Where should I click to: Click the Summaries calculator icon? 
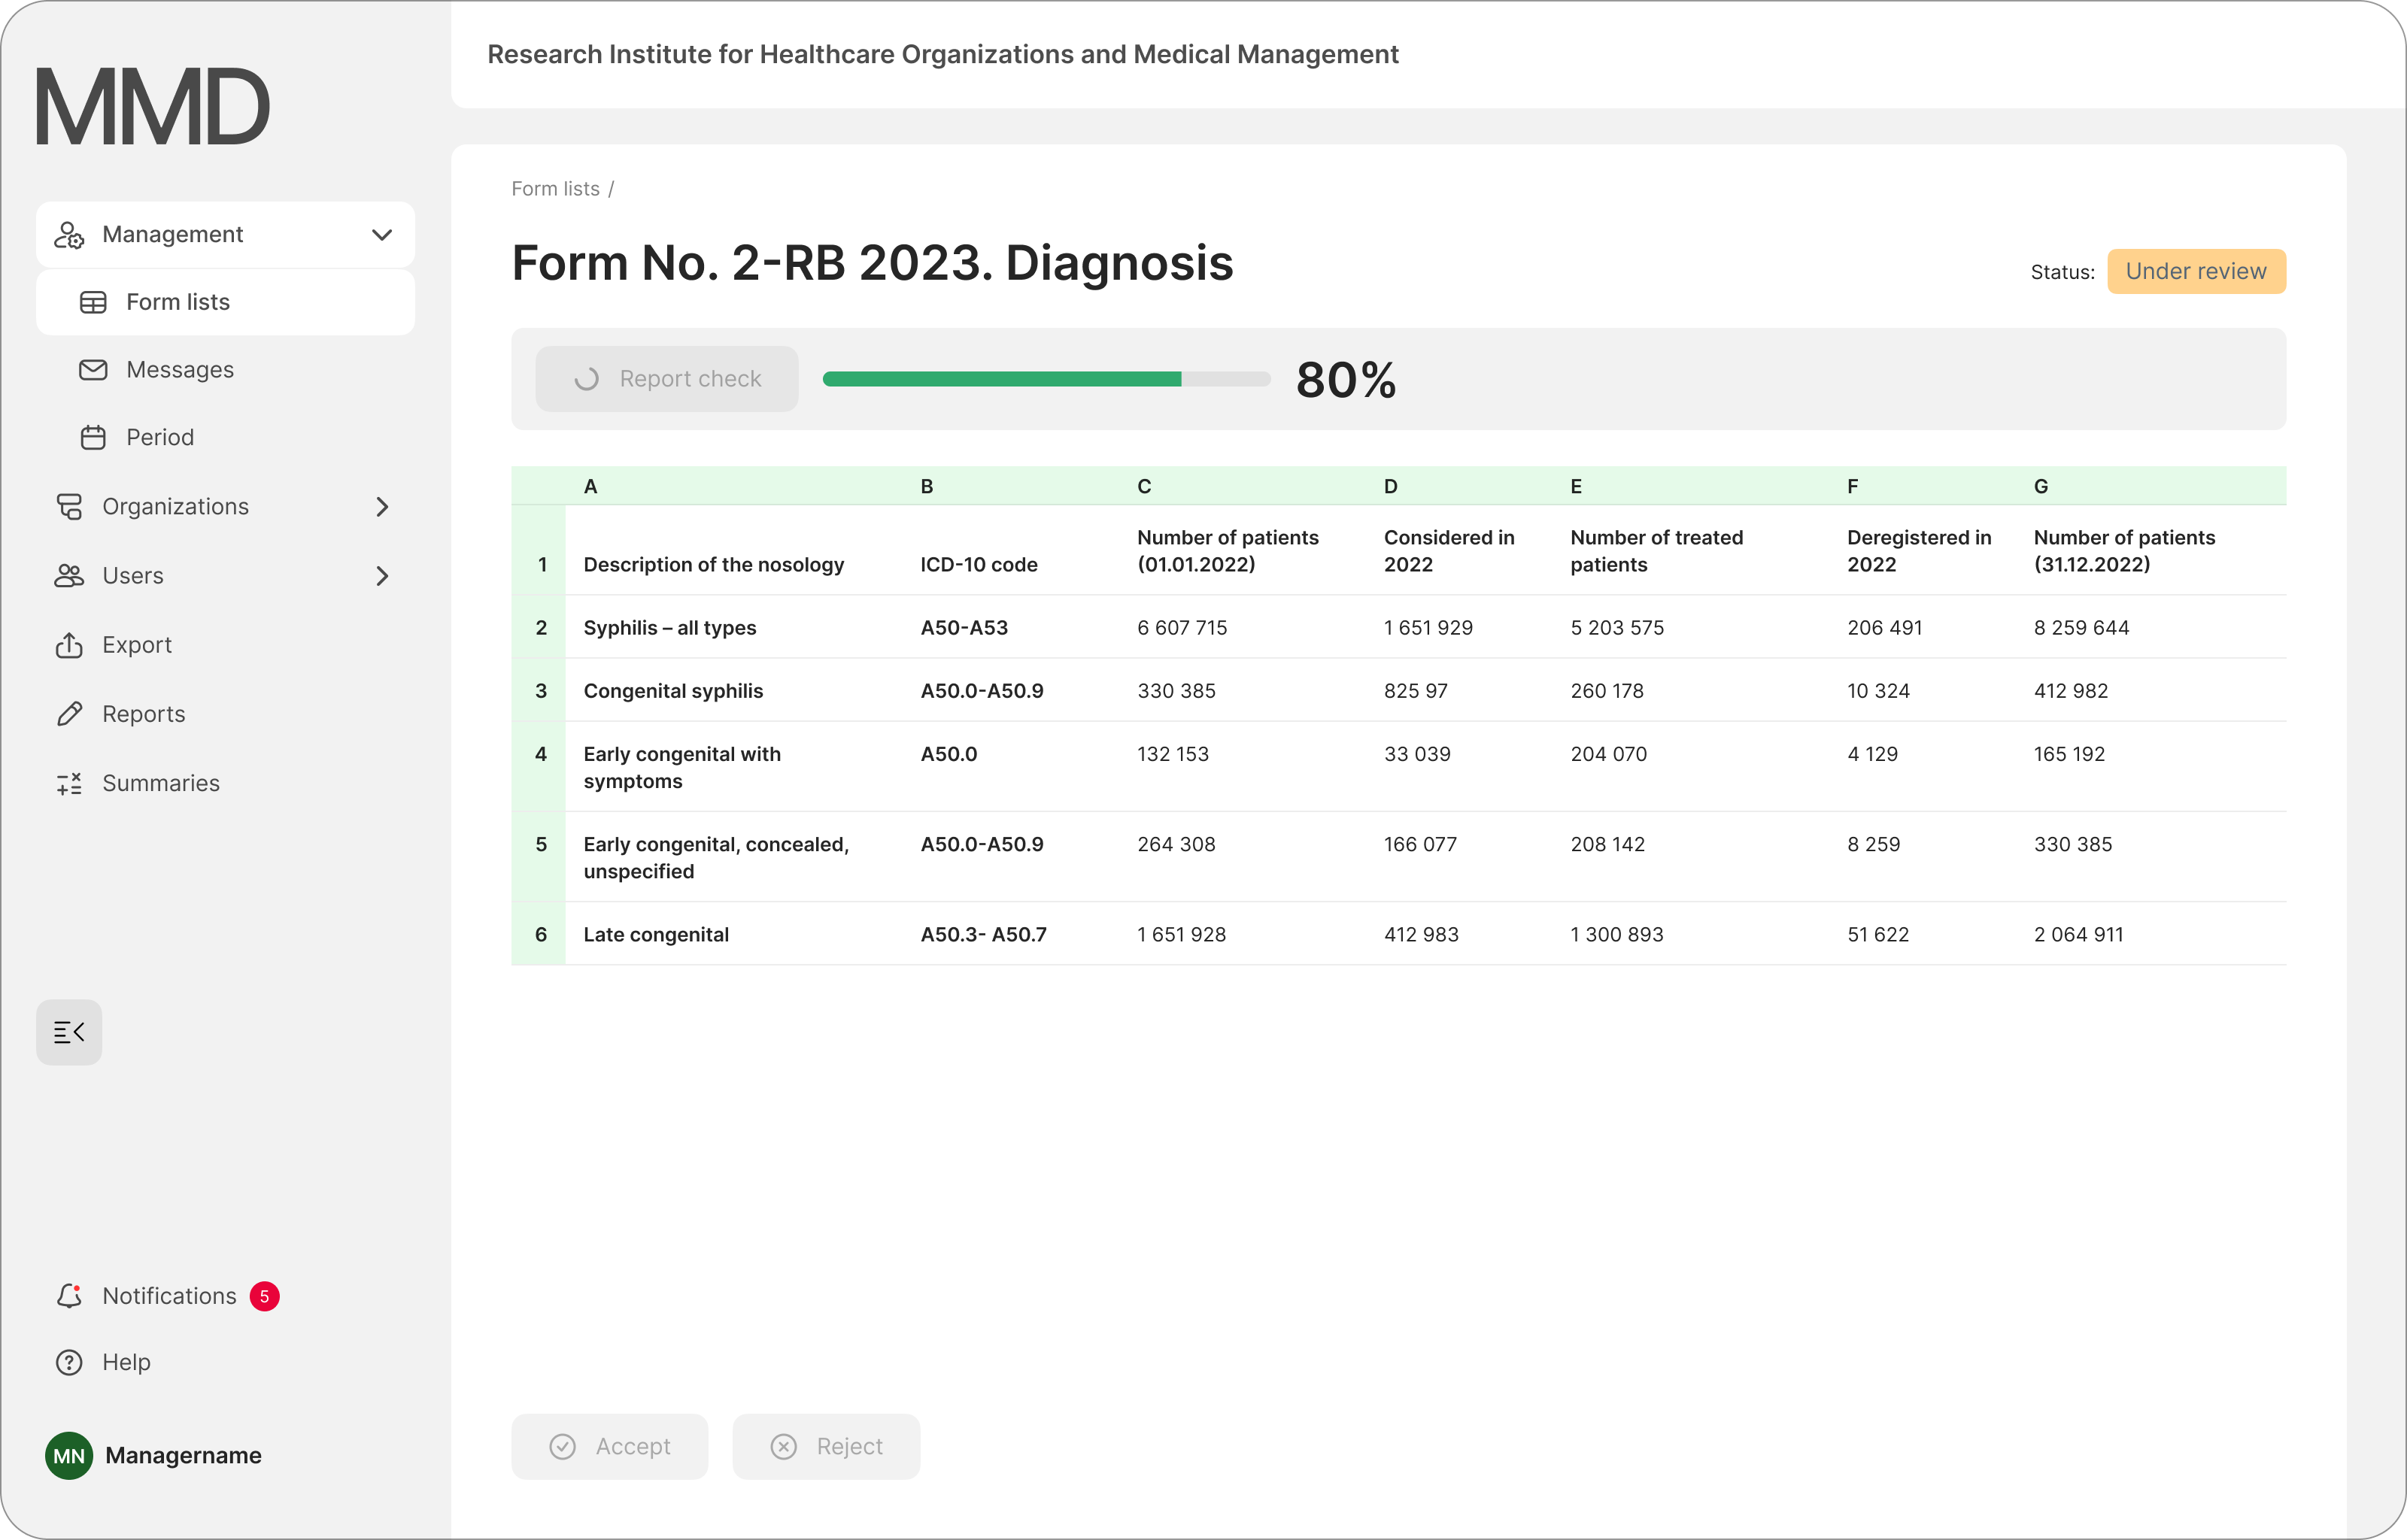point(69,783)
